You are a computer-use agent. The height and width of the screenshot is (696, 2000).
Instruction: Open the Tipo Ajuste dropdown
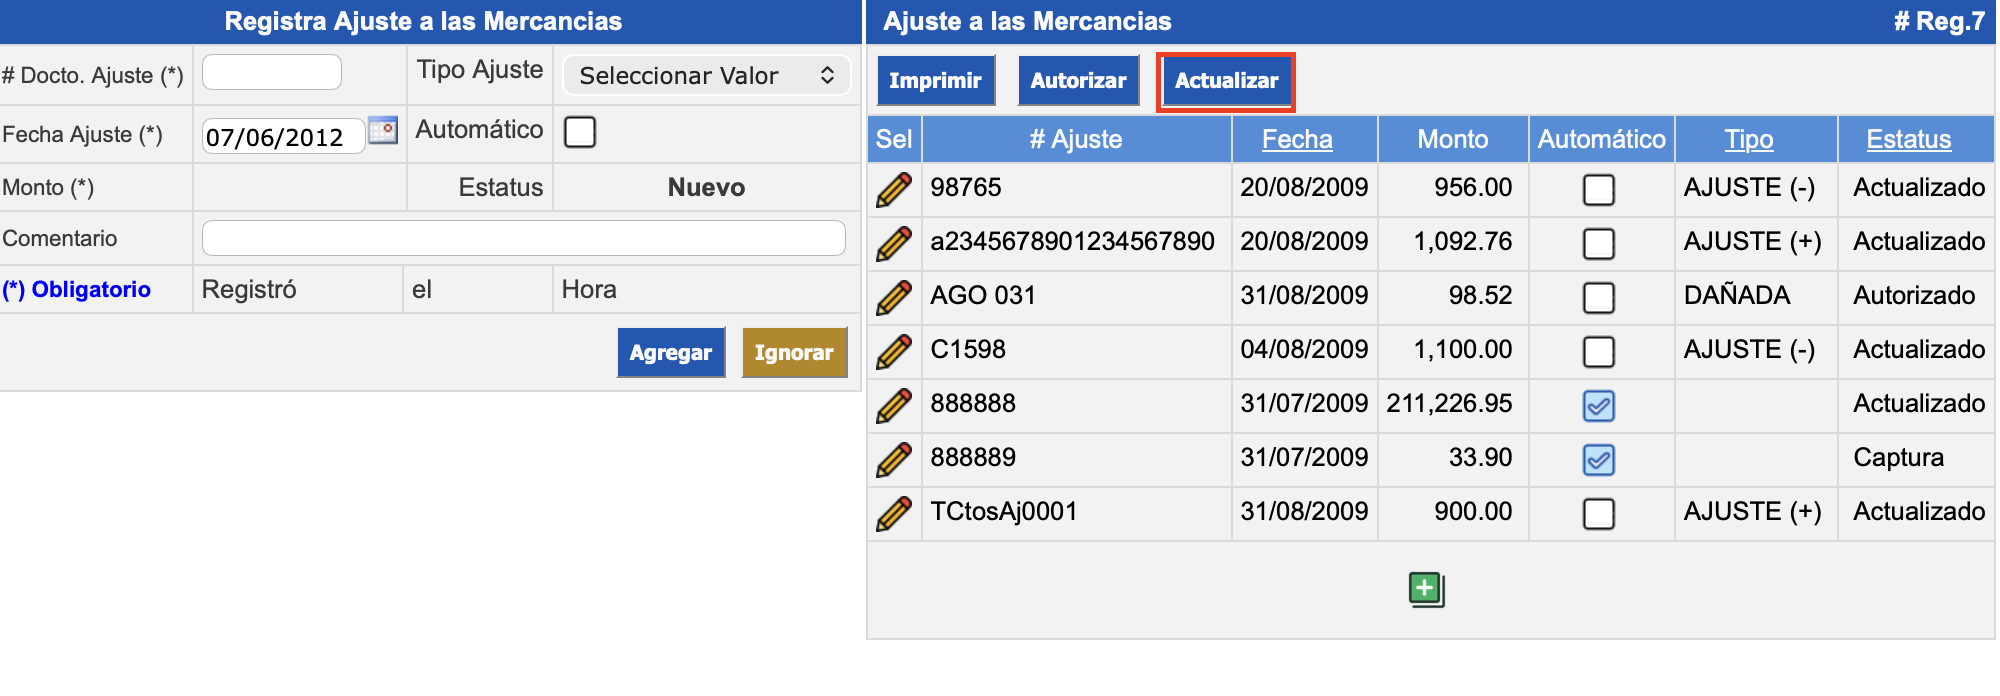(706, 76)
